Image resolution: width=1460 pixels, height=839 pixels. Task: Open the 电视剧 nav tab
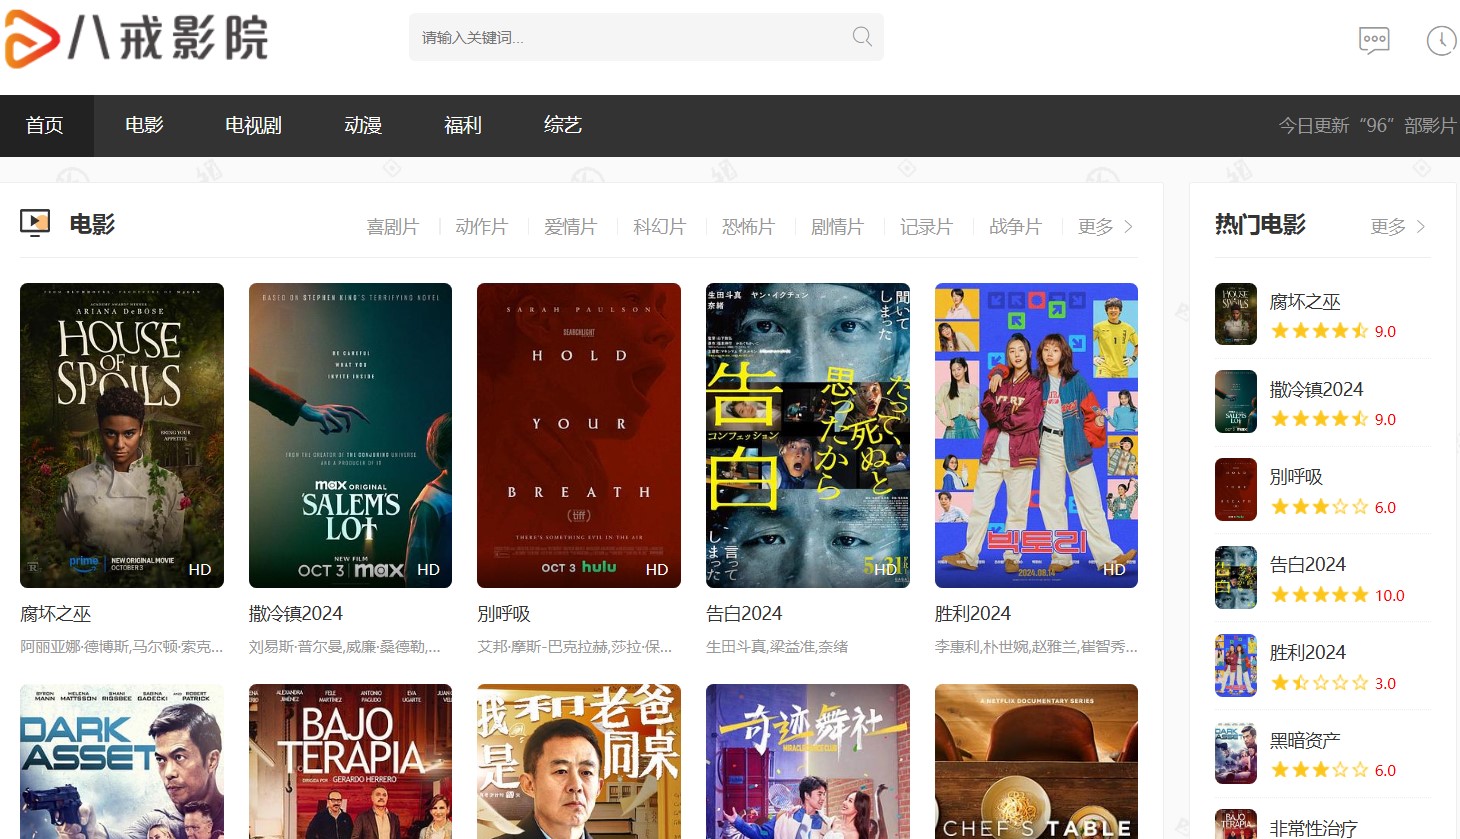(253, 126)
